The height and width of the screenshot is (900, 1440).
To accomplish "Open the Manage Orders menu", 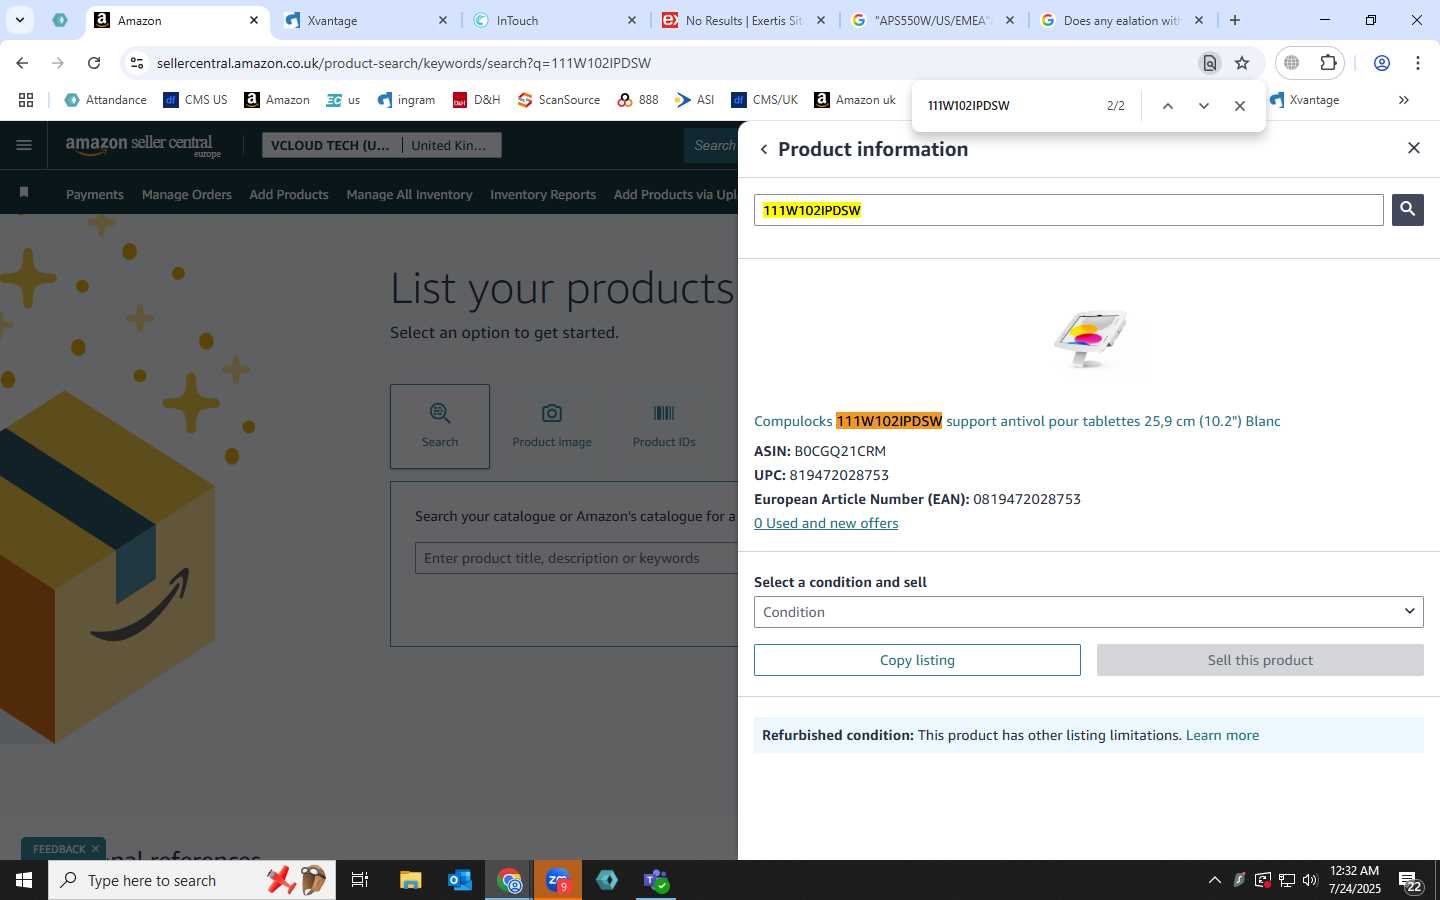I will (187, 195).
